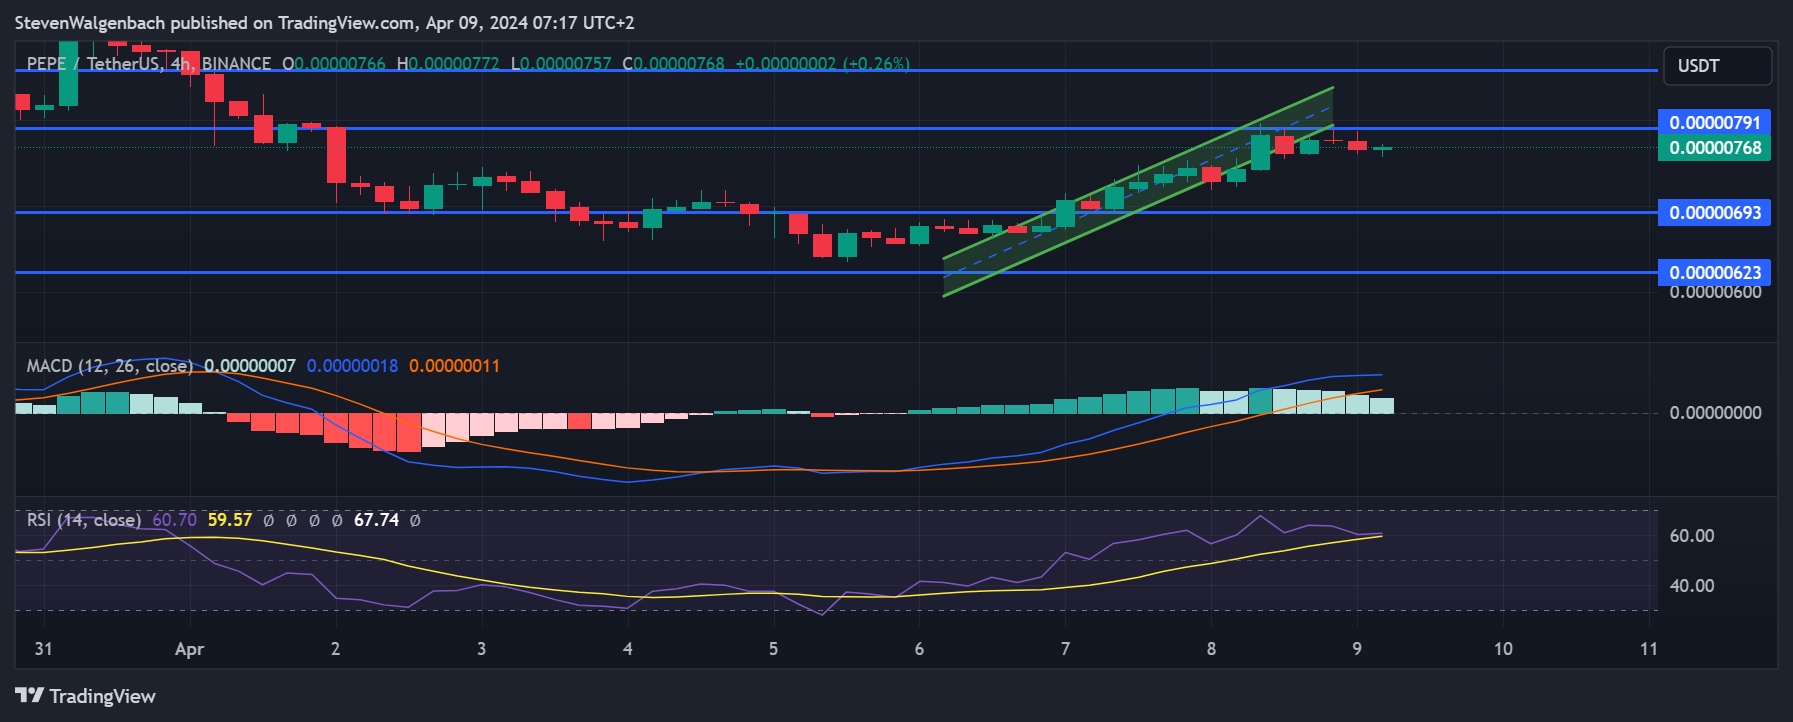
Task: Click date axis label 31
Action: click(43, 649)
